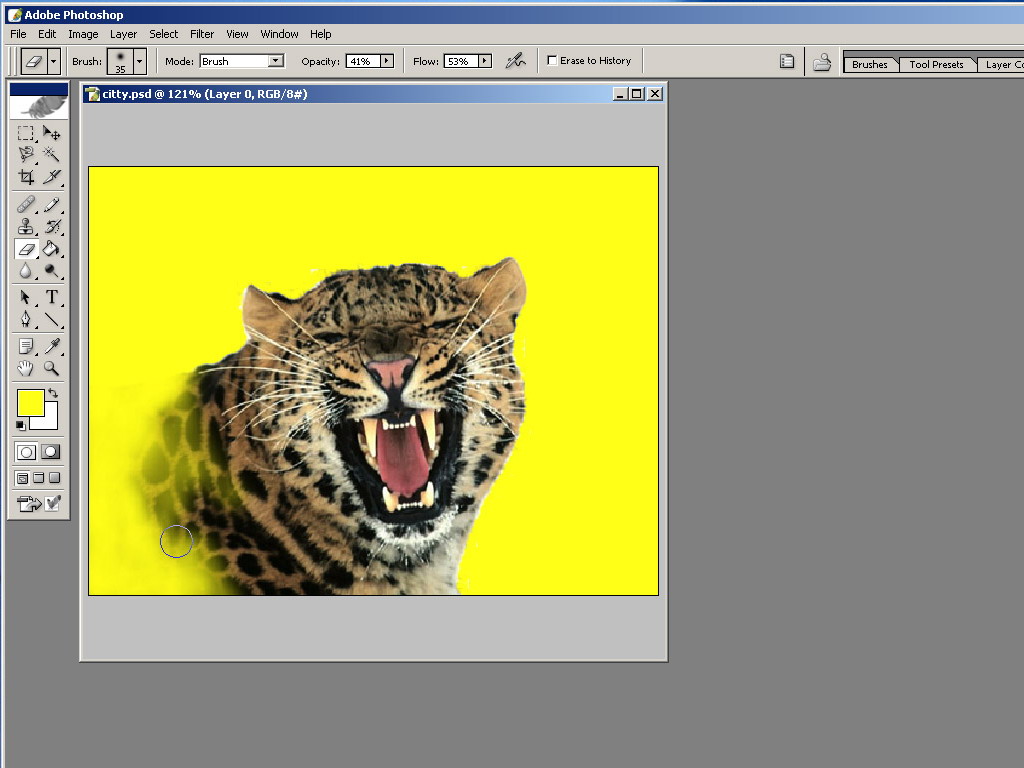
Task: Expand the Opacity slider arrow
Action: click(x=386, y=61)
